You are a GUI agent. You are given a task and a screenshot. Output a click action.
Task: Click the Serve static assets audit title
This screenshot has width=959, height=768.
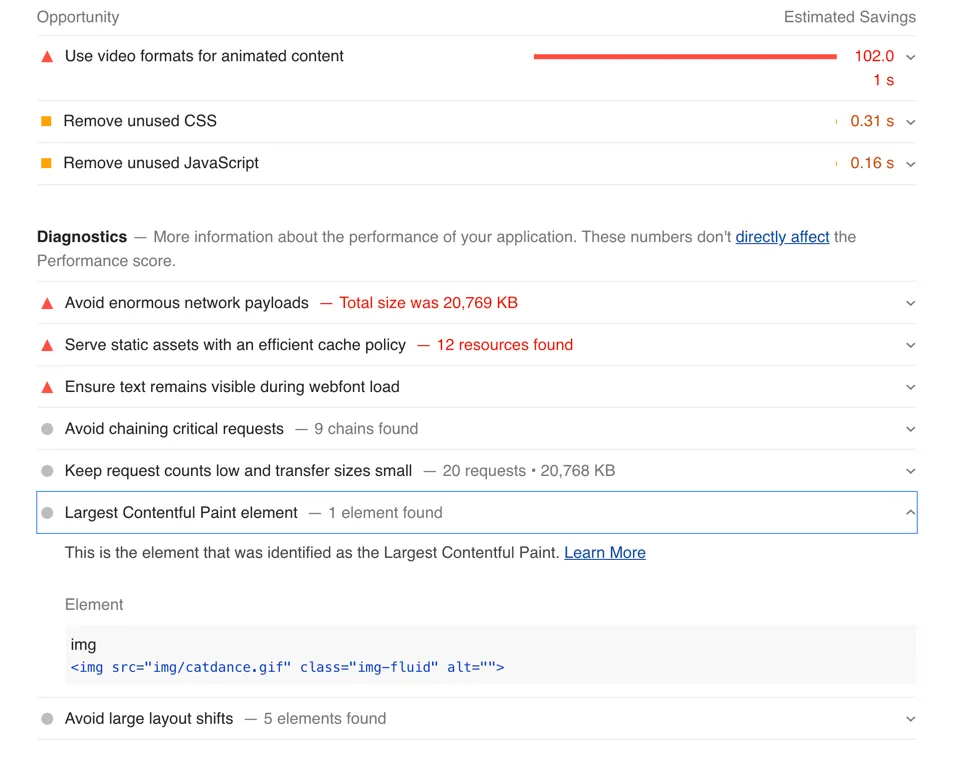point(235,345)
